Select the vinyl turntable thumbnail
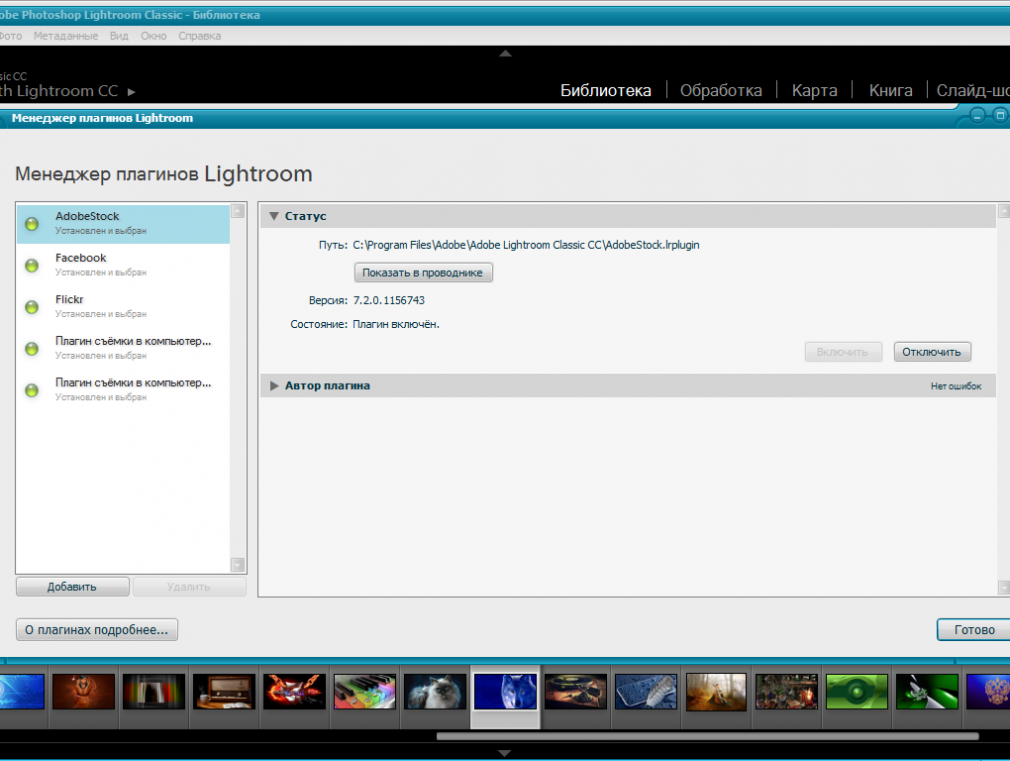This screenshot has width=1010, height=761. (576, 692)
